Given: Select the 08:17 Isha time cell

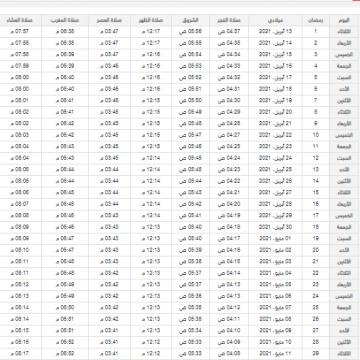Looking at the screenshot, I should click(20, 354).
